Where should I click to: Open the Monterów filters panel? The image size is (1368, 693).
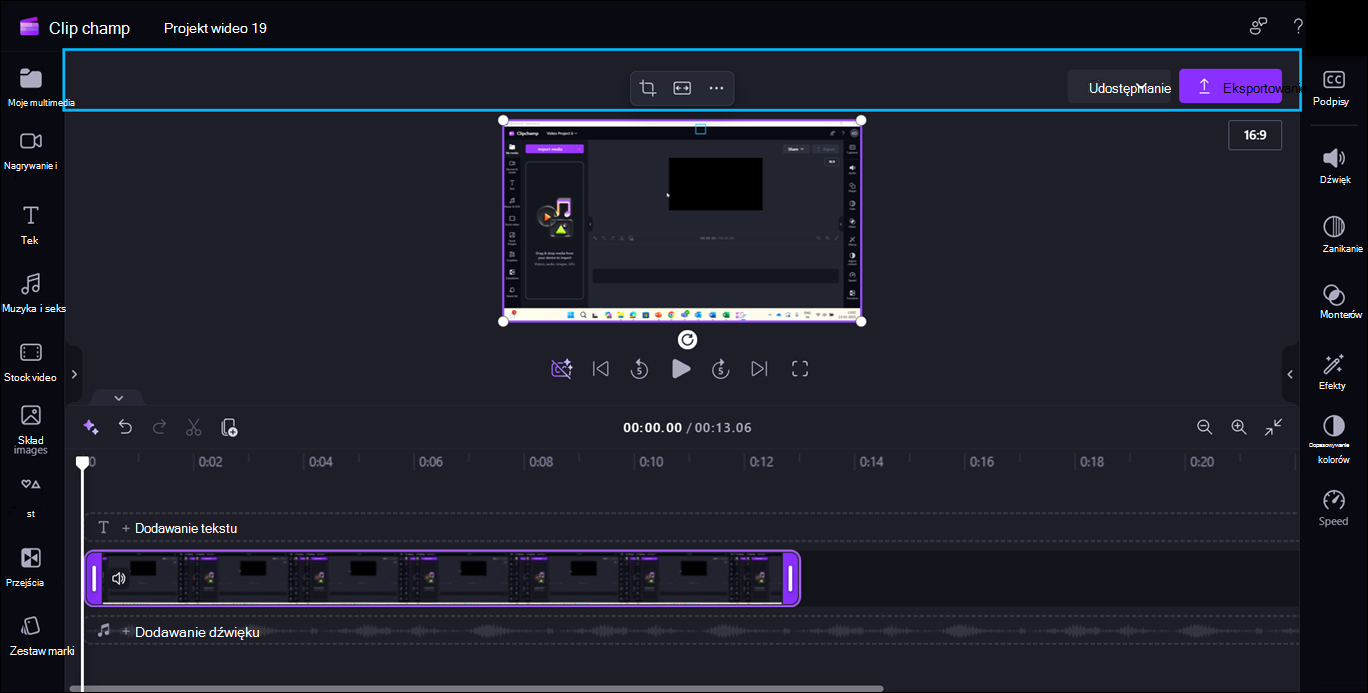(1334, 301)
